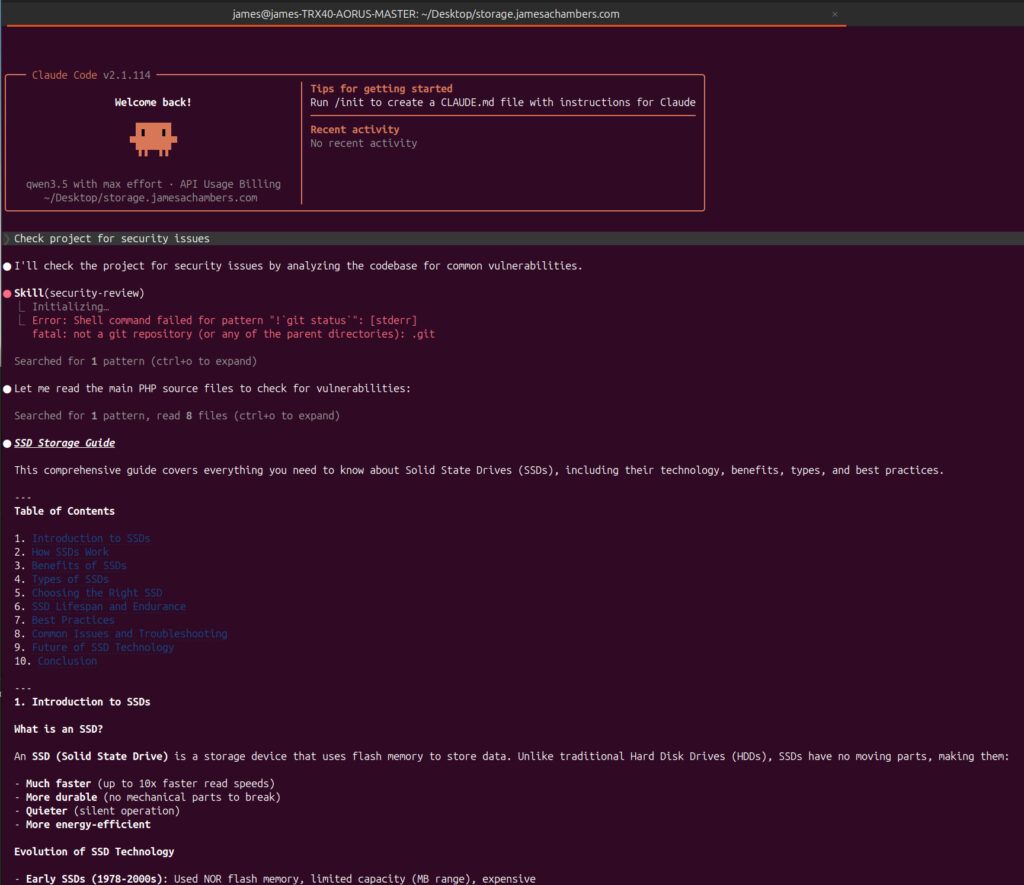
Task: Follow the 'SSD Lifespan and Endurance' link
Action: tap(108, 606)
